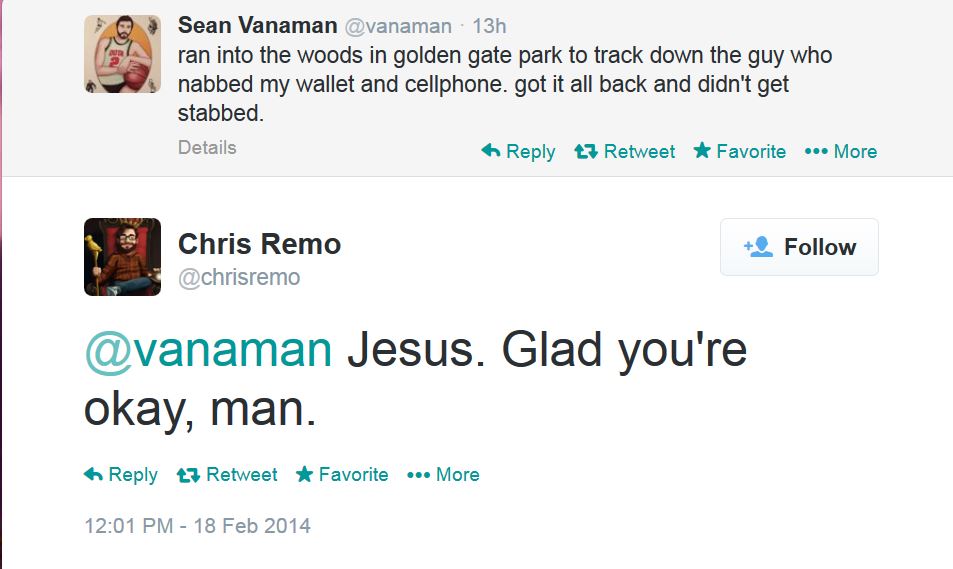Click the reply arrow icon on Sean Vanaman's tweet
Viewport: 953px width, 569px height.
491,151
